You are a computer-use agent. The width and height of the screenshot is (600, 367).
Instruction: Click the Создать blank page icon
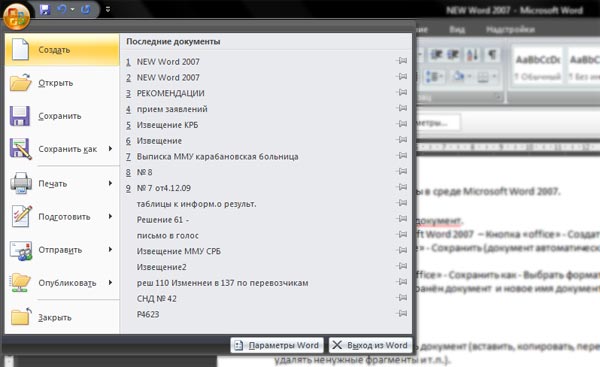(x=20, y=49)
